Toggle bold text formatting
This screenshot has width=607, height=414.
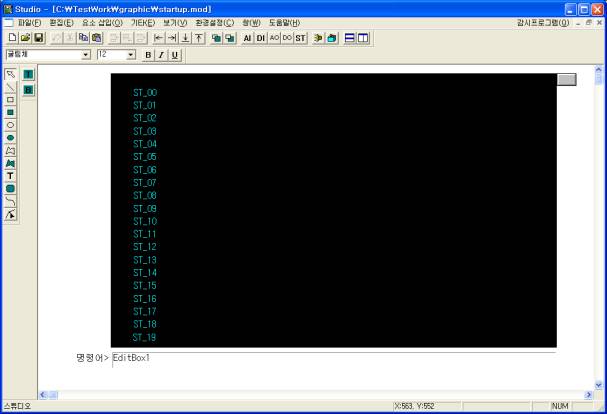(148, 55)
